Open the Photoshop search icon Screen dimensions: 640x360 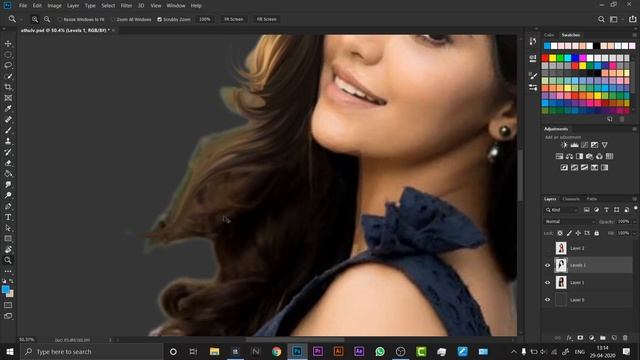tap(601, 19)
